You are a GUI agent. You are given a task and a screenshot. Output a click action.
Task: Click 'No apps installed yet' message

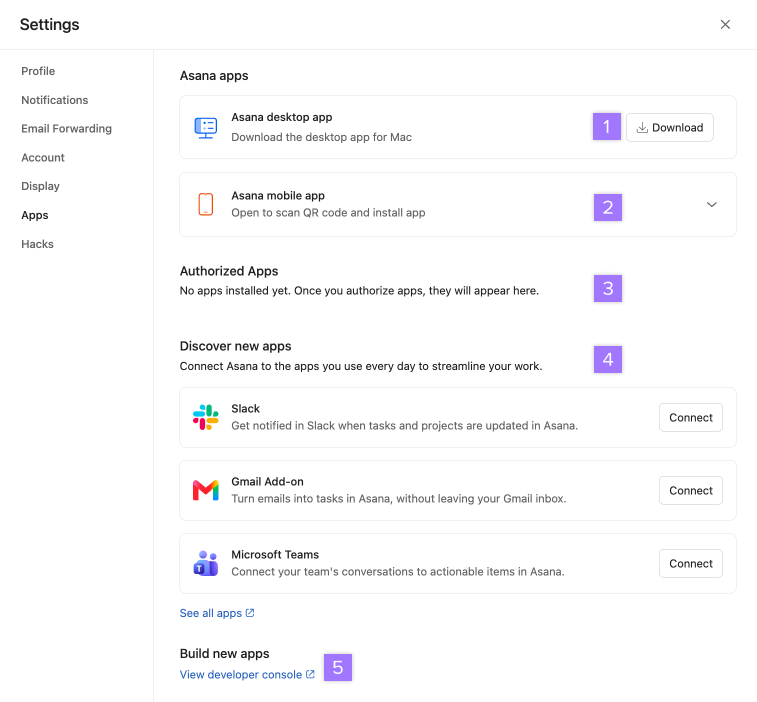359,291
